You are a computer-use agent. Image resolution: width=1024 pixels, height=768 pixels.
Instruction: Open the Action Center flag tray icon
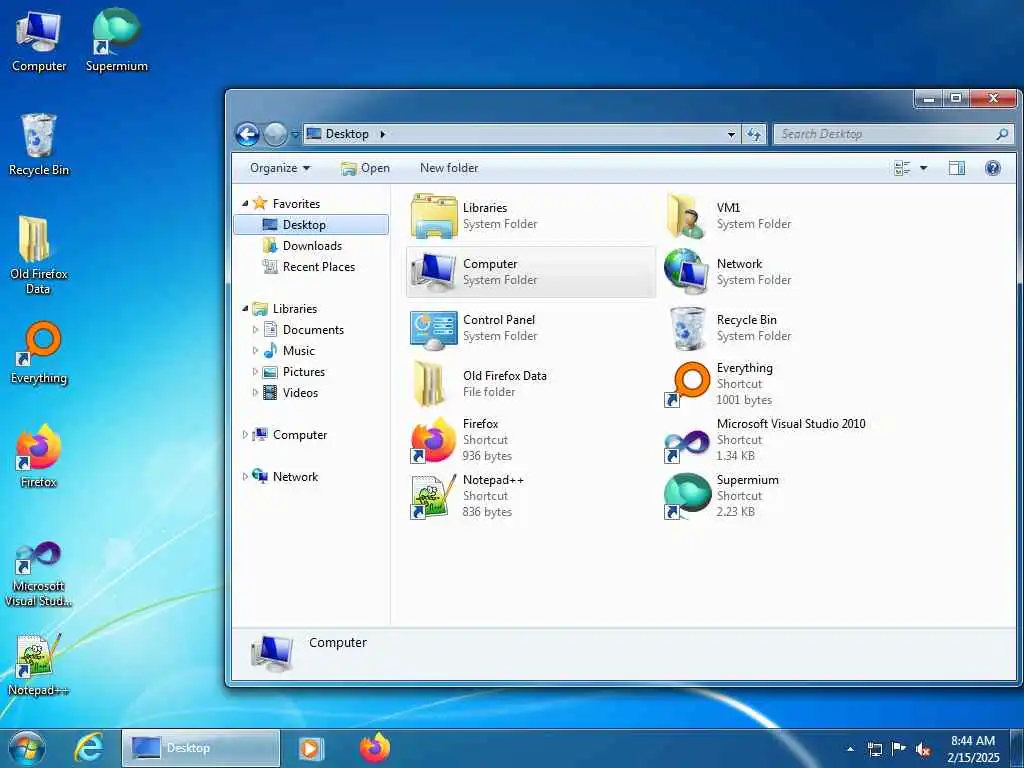[899, 749]
